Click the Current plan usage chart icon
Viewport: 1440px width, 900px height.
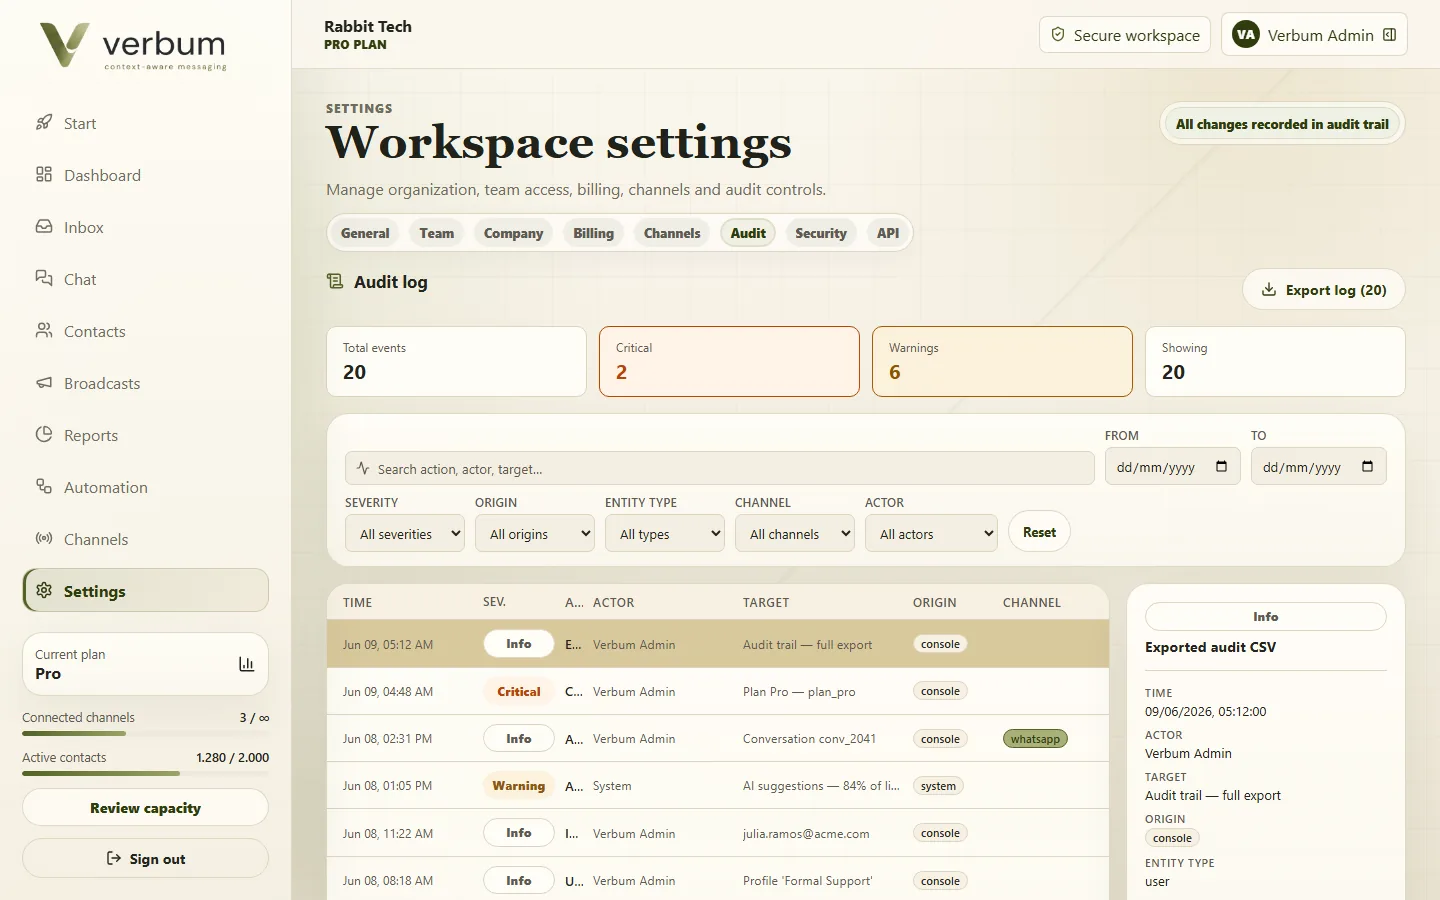click(x=246, y=664)
